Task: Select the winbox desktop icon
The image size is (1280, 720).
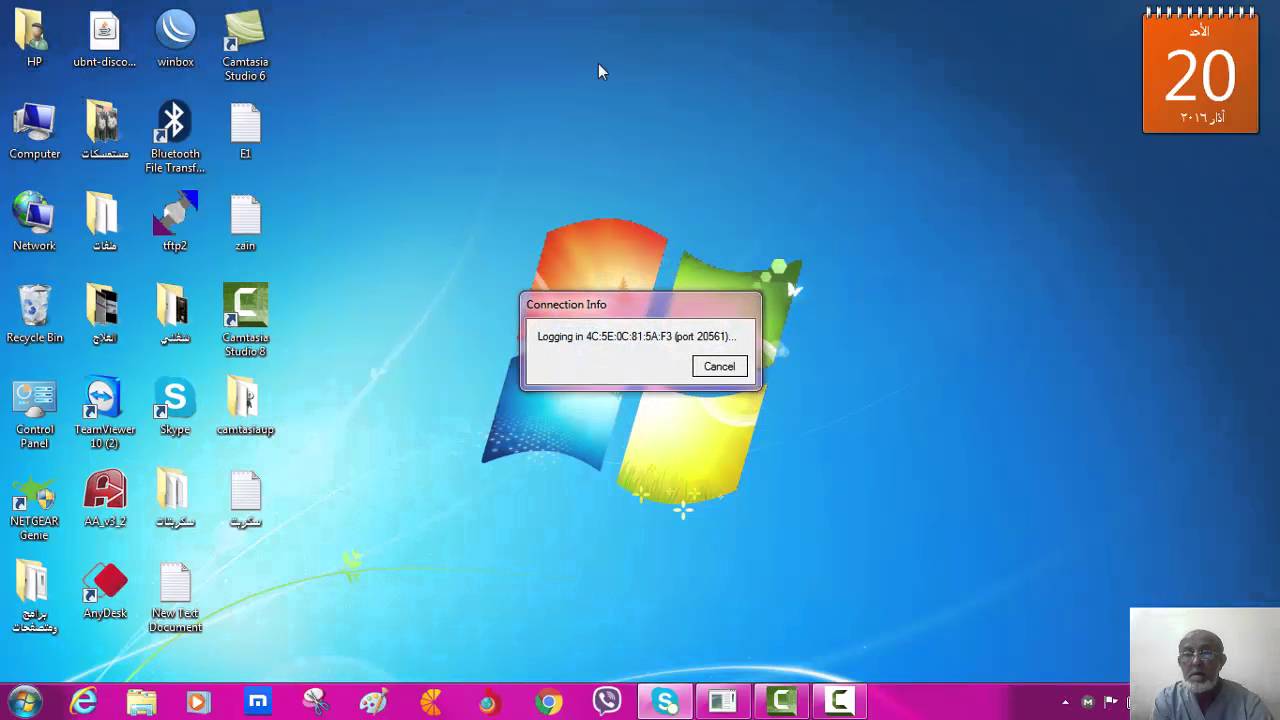Action: (x=175, y=39)
